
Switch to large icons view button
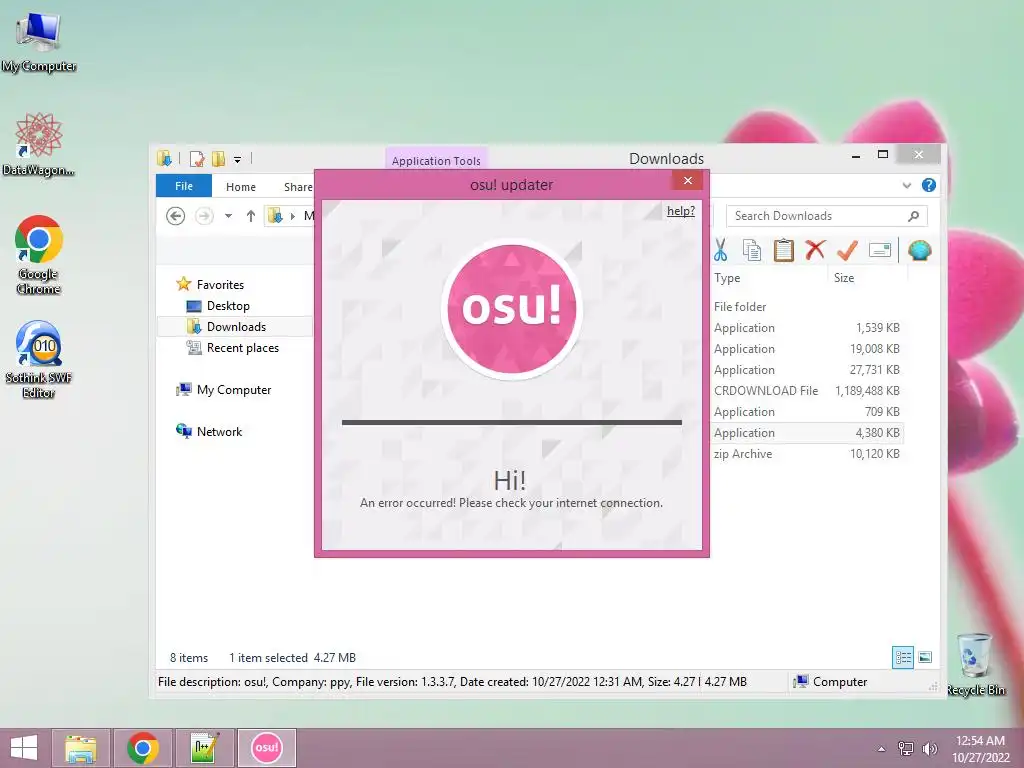coord(925,657)
